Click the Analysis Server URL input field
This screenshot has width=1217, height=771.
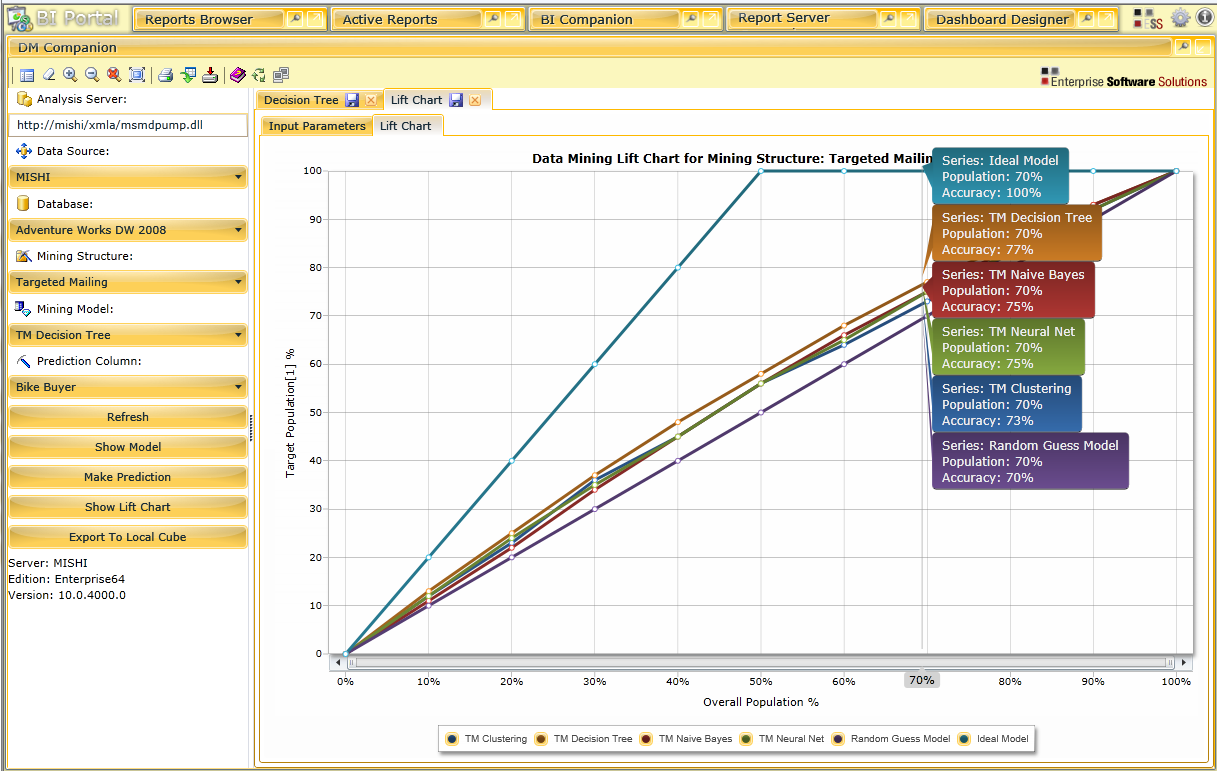point(128,125)
